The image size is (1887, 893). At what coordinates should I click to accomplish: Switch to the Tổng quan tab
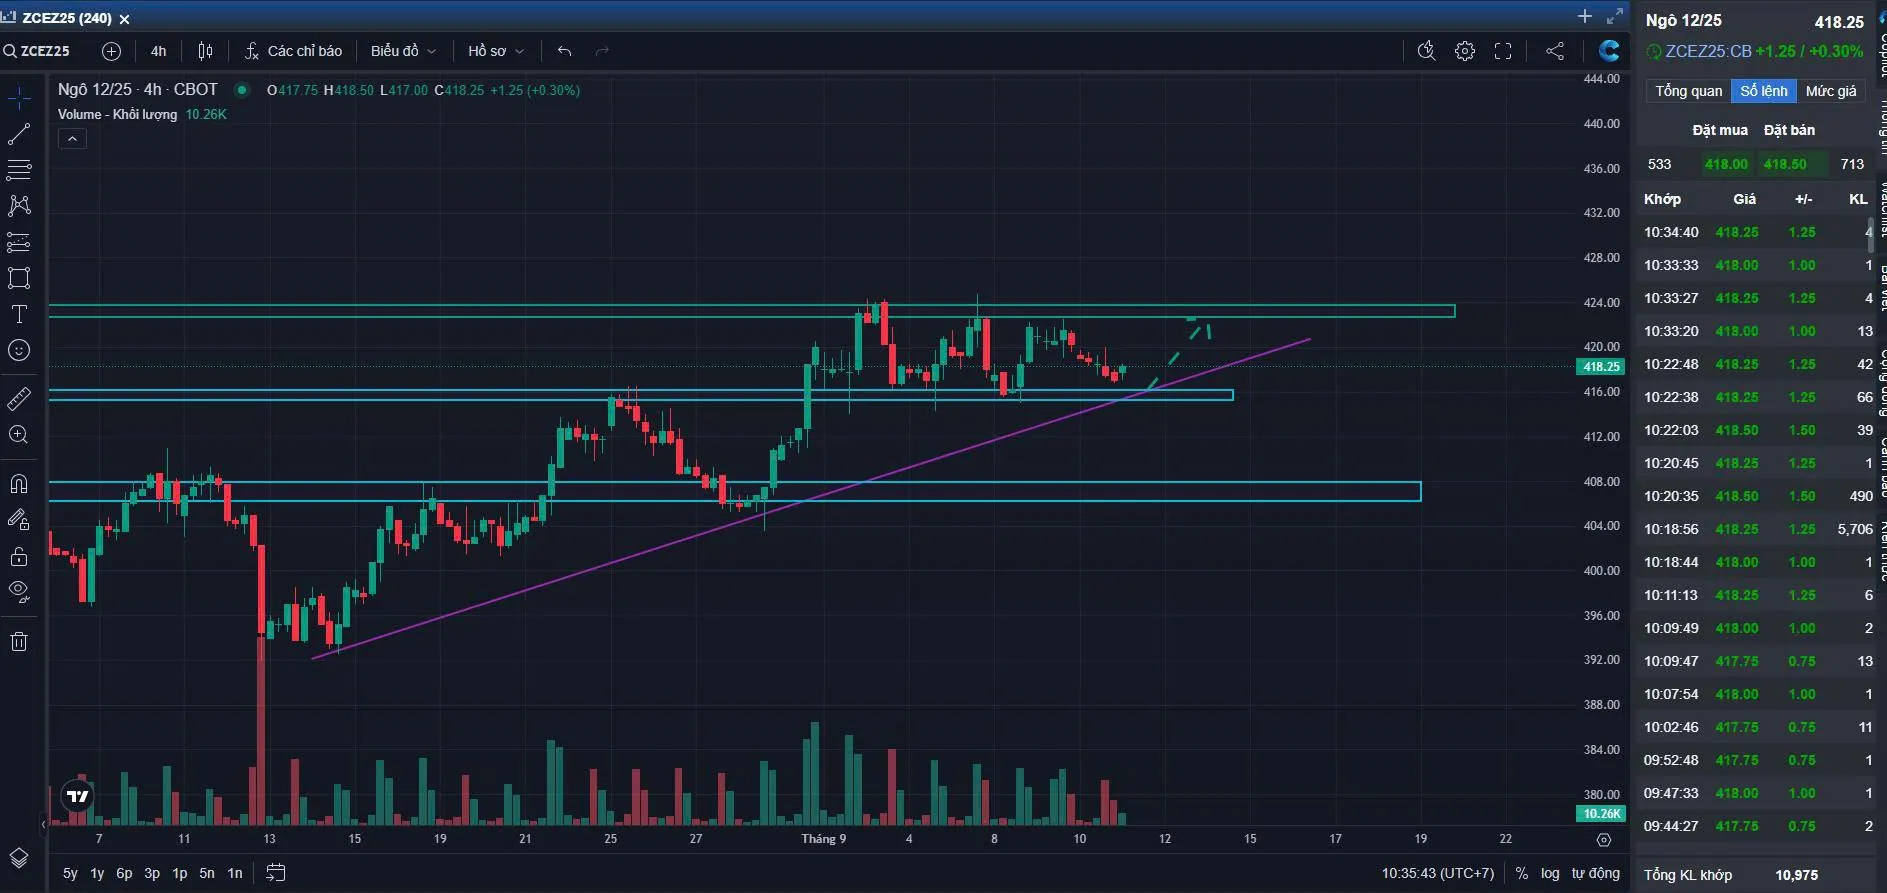tap(1688, 91)
